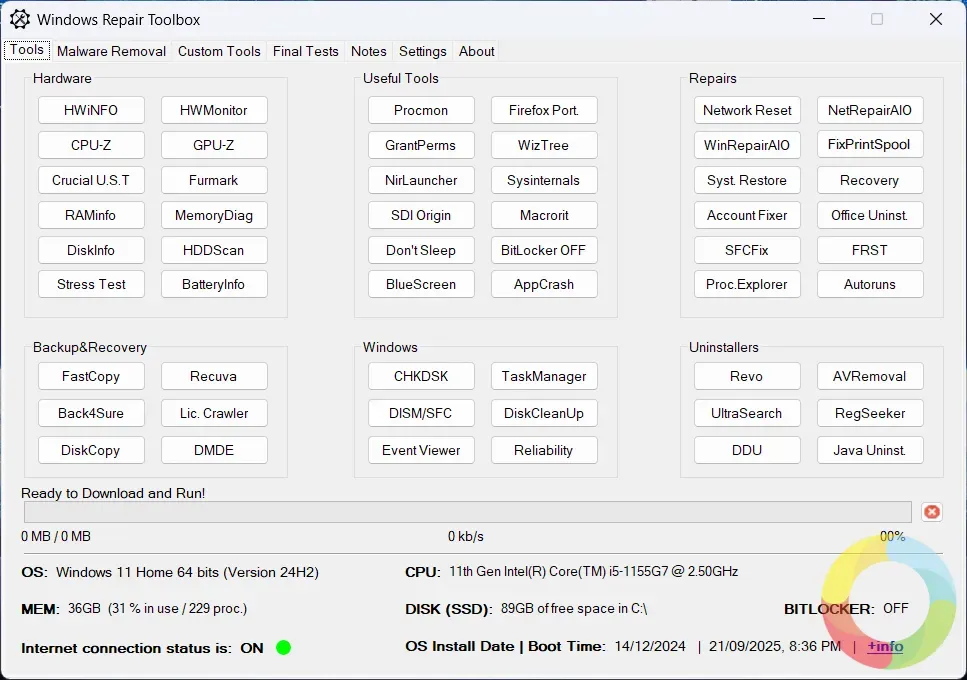Open Recuva
This screenshot has height=680, width=967.
(214, 376)
